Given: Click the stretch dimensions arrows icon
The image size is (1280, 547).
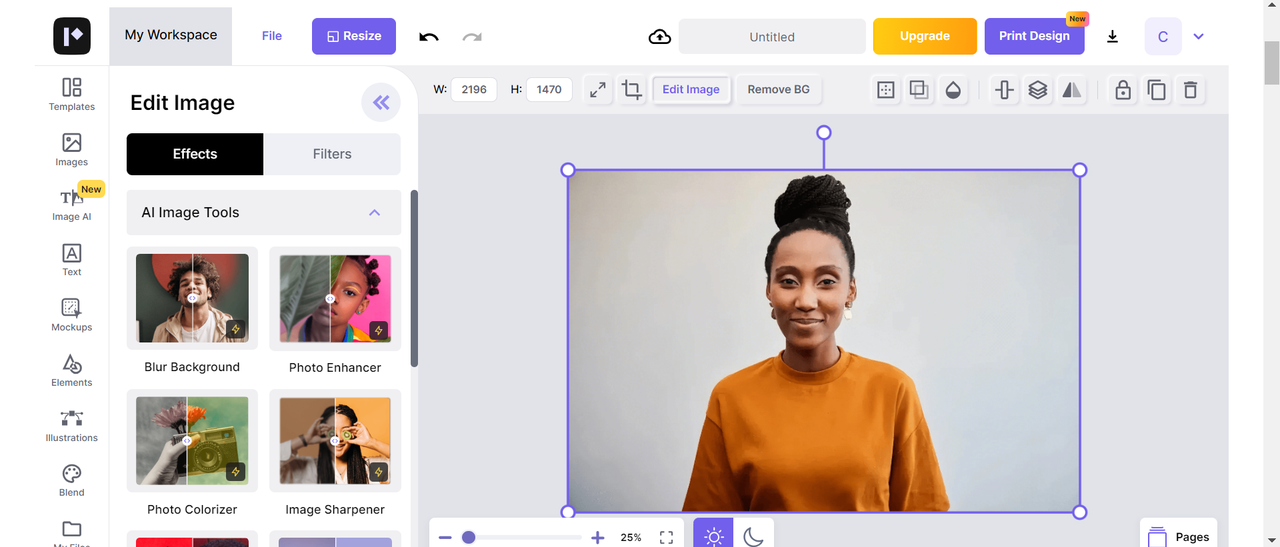Looking at the screenshot, I should 598,89.
